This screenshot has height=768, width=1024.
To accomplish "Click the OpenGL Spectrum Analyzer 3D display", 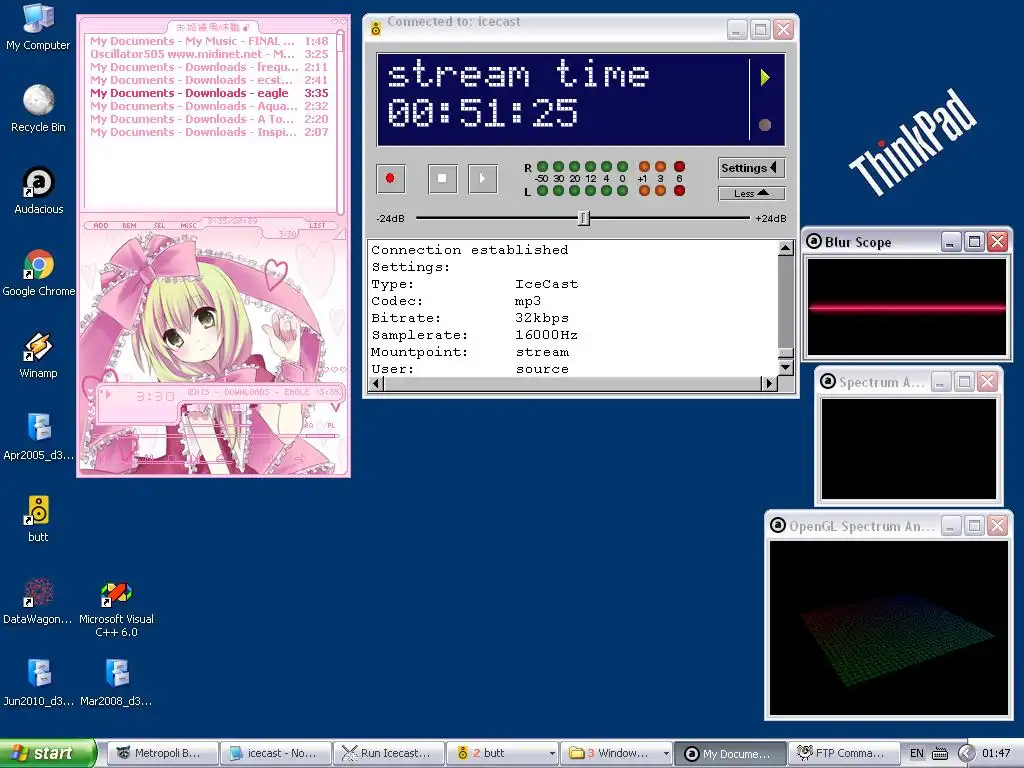I will [x=889, y=628].
